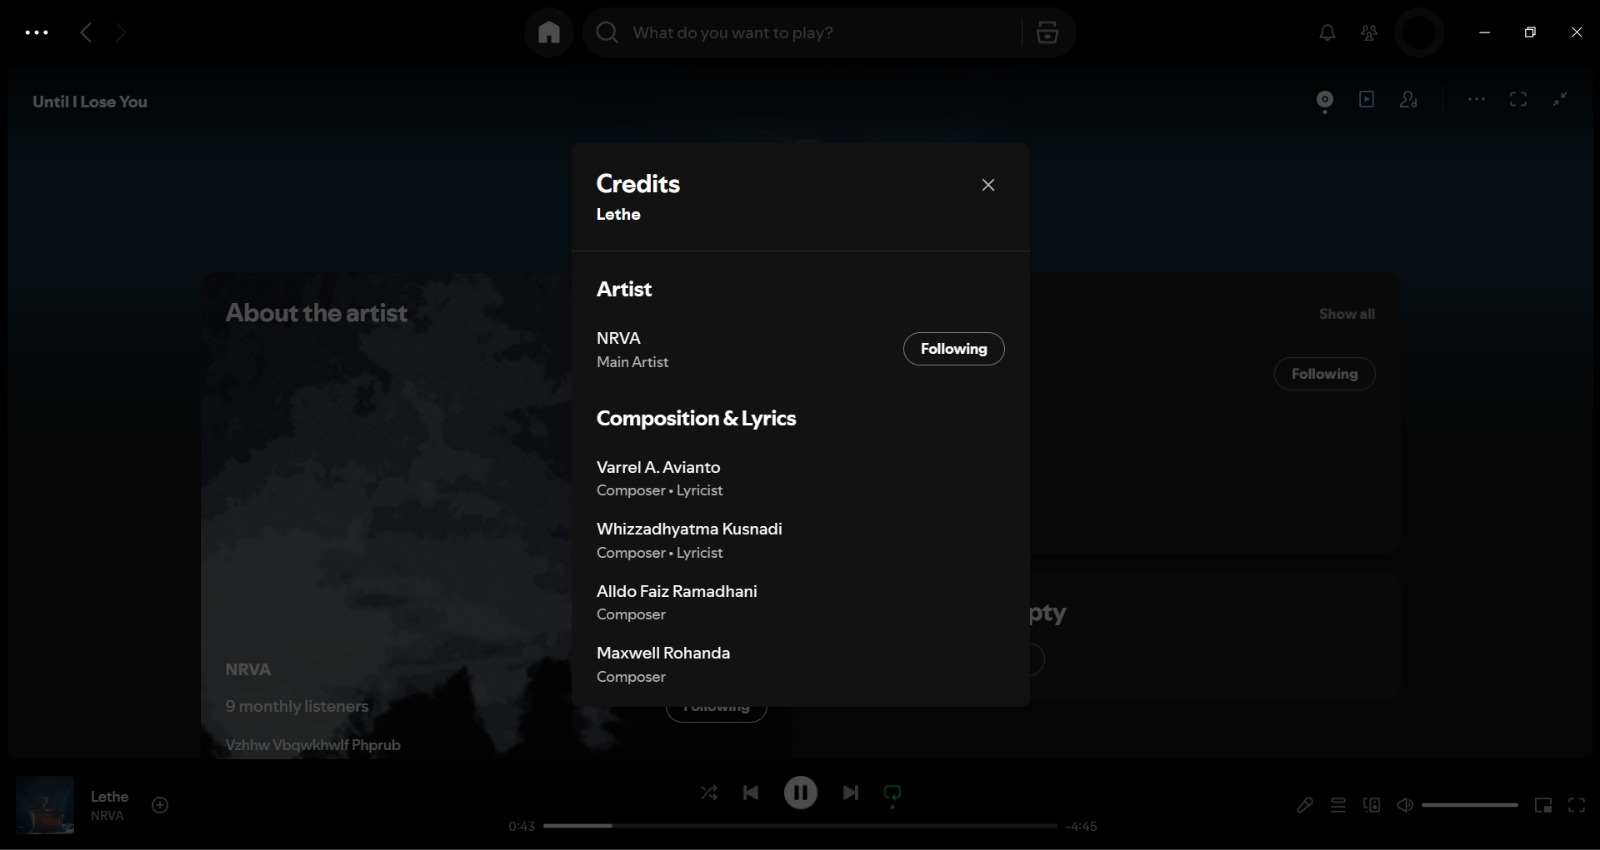Select Alldo Faiz Ramadhani credit
The image size is (1600, 850).
677,591
